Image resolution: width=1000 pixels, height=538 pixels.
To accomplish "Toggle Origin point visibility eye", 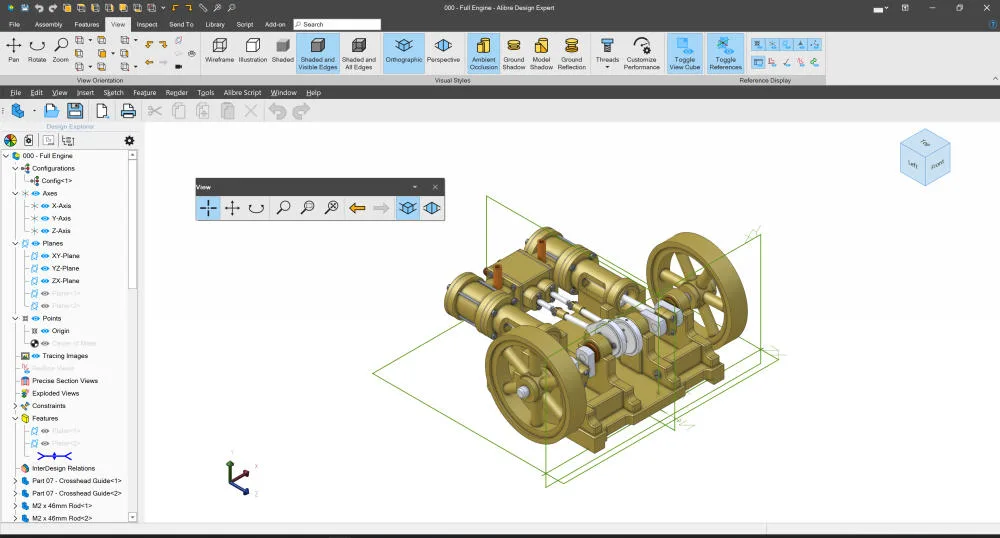I will [x=45, y=331].
